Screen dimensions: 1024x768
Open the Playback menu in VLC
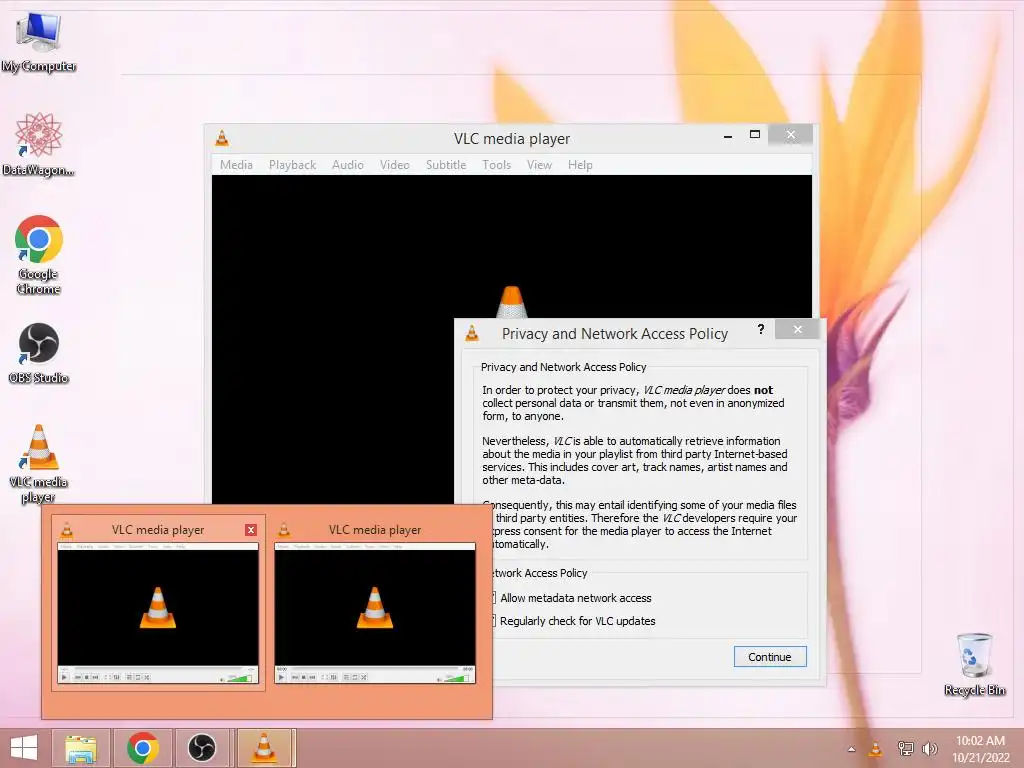292,165
